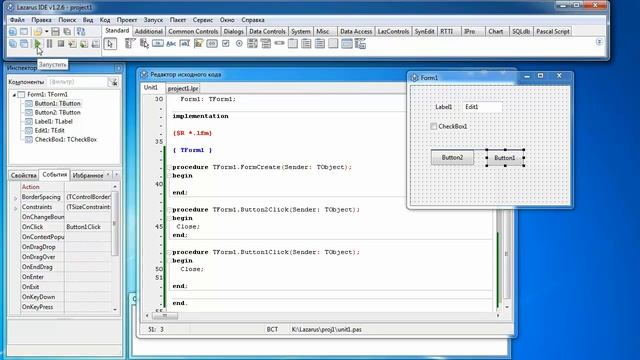Screen dimensions: 640x360
Task: Click the Save floppy disk icon
Action: pyautogui.click(x=56, y=31)
